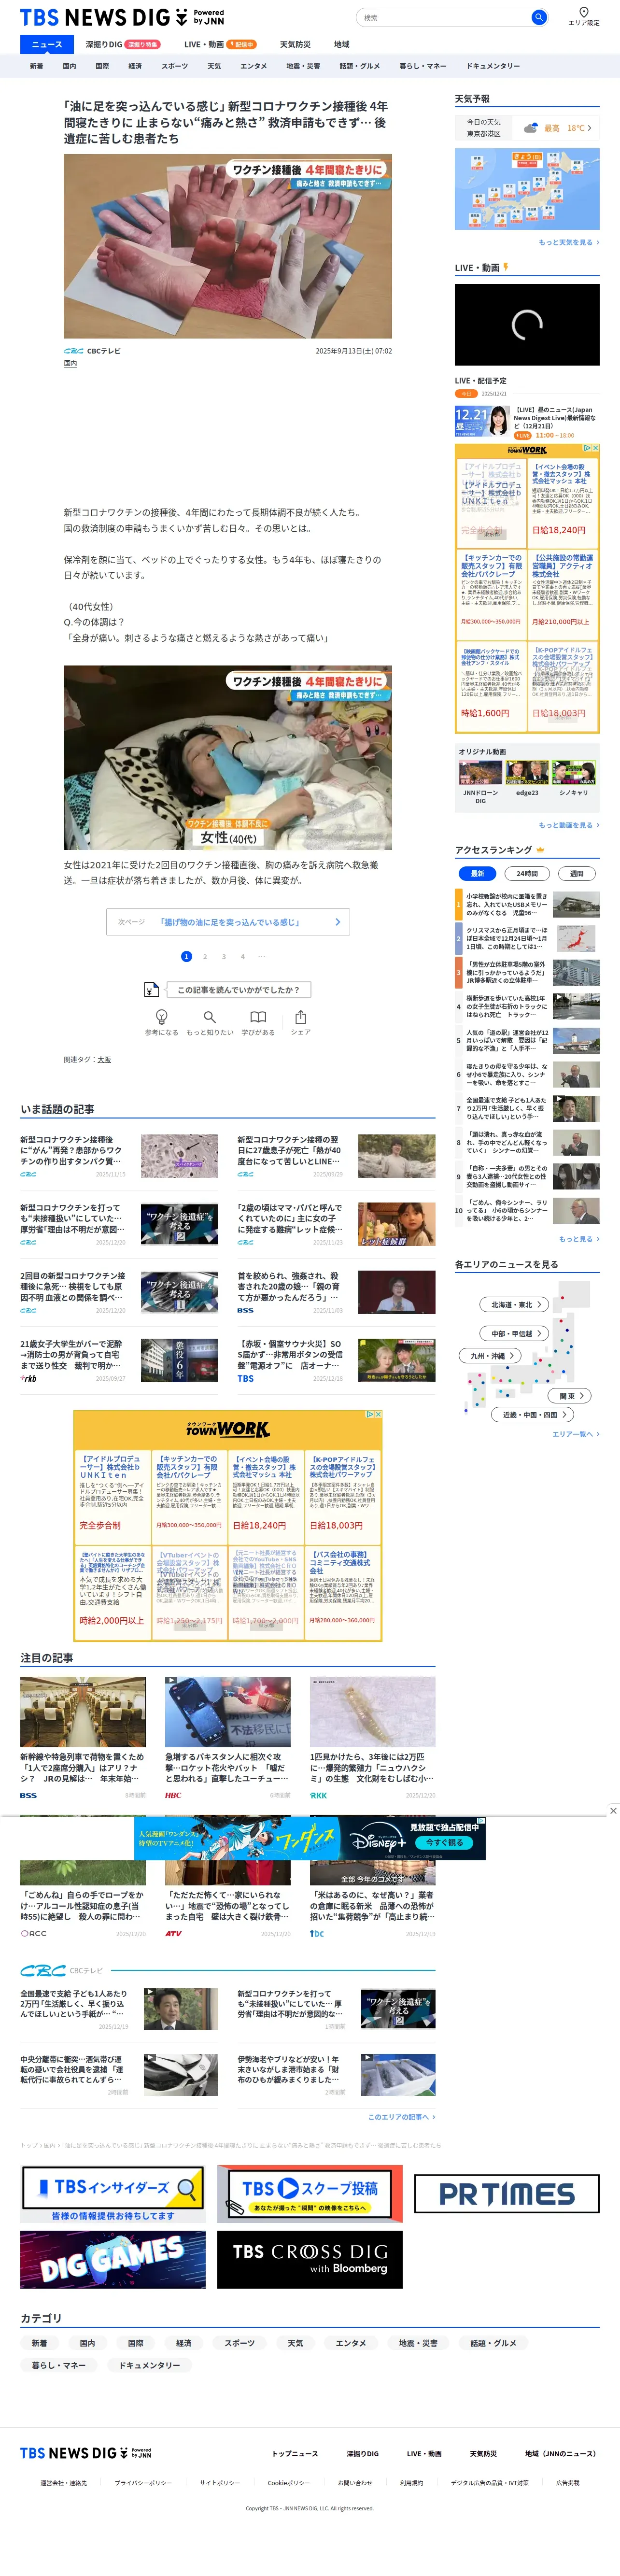Click the TBSインサイダーズ banner
Screen dimensions: 620x2576
click(x=114, y=2194)
